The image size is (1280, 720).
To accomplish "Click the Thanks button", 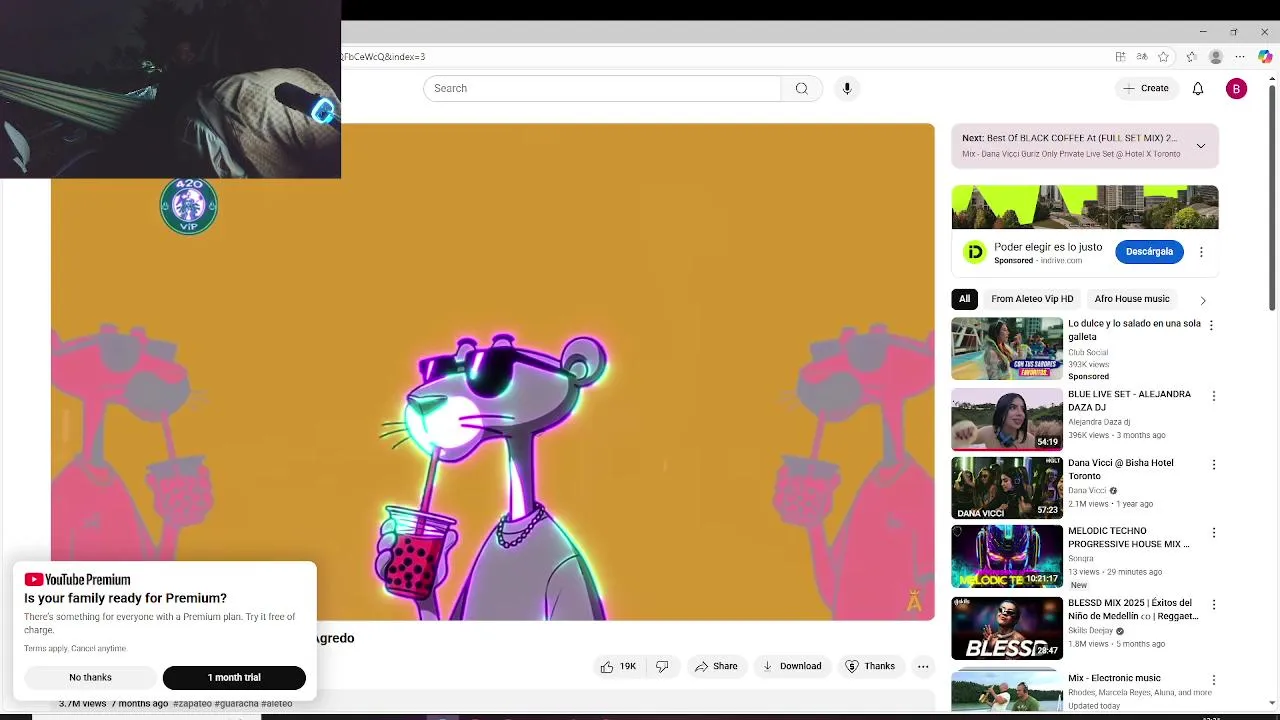I will (x=870, y=666).
